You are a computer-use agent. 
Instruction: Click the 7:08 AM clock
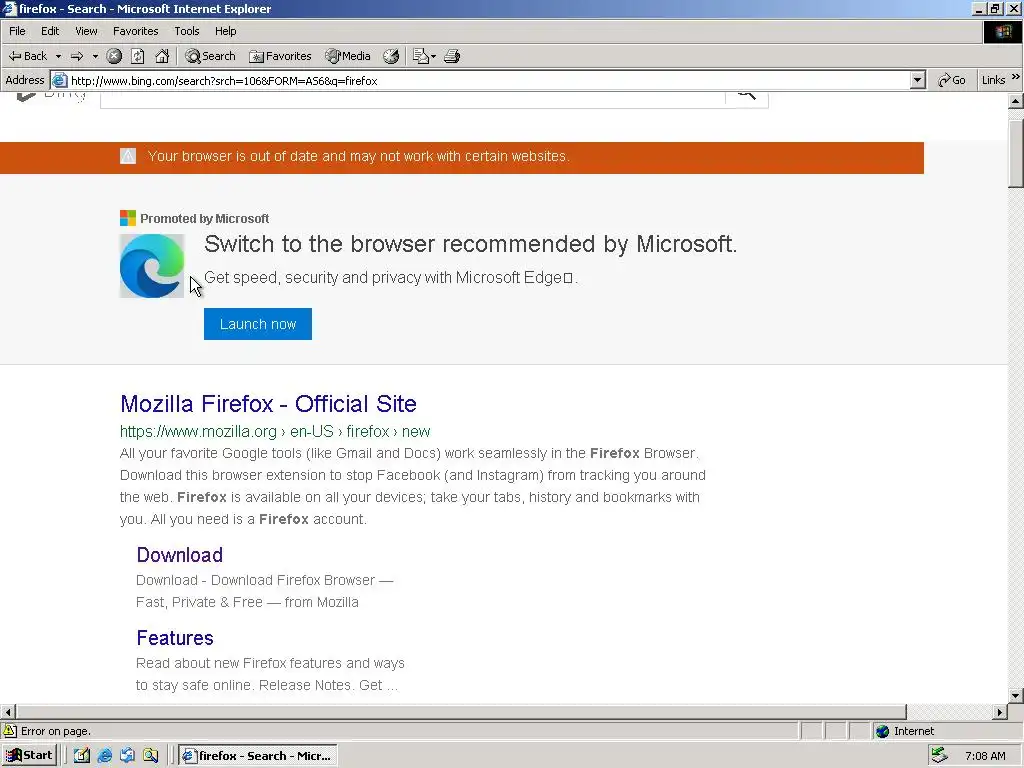tap(985, 756)
